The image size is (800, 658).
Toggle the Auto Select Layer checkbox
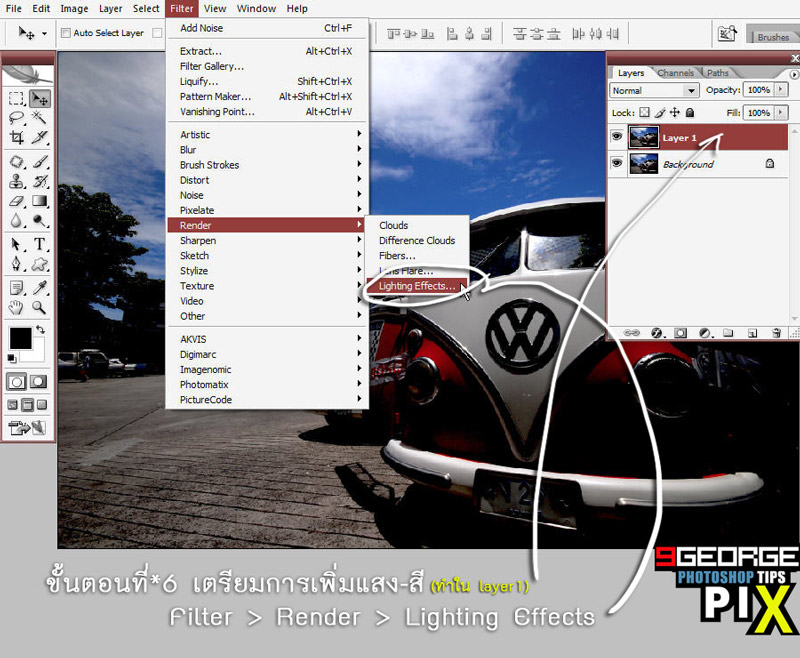pos(66,33)
